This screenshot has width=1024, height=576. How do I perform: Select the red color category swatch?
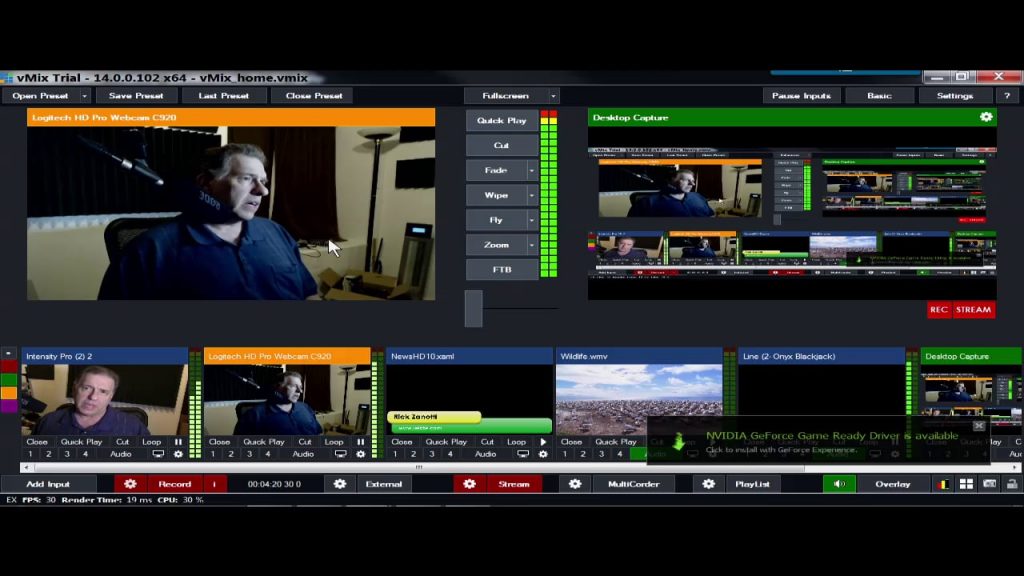9,366
